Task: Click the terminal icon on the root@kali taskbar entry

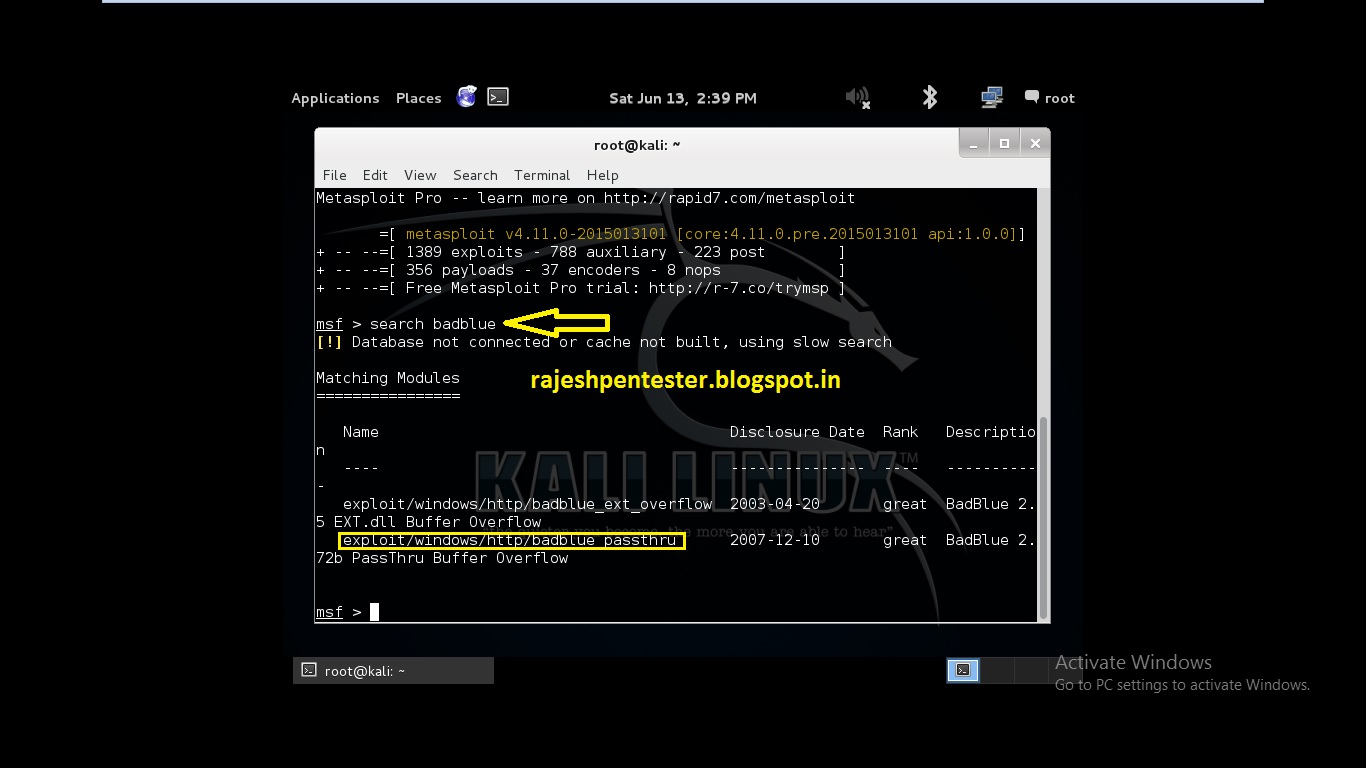Action: click(x=309, y=670)
